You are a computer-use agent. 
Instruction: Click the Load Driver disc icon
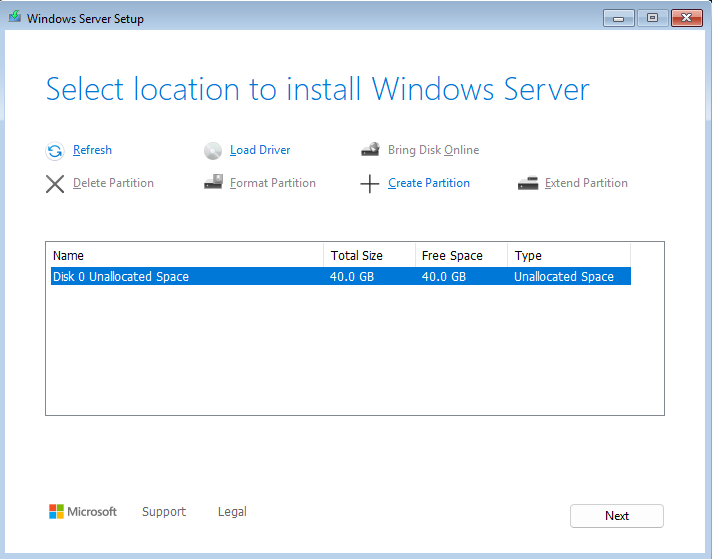coord(213,151)
